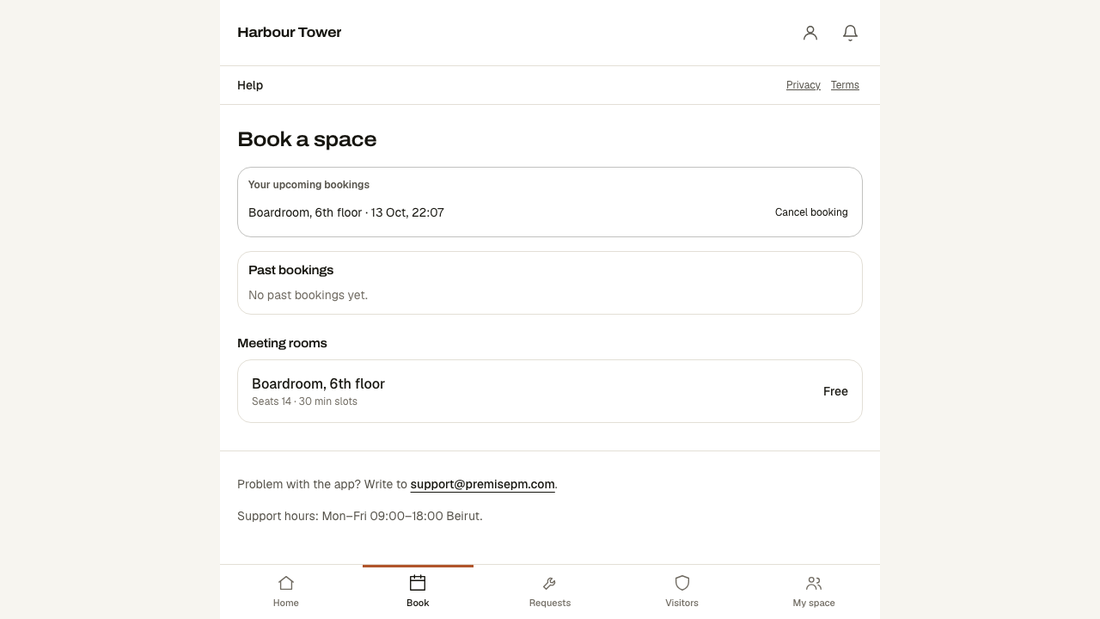
Task: Open the Terms link
Action: click(x=845, y=85)
